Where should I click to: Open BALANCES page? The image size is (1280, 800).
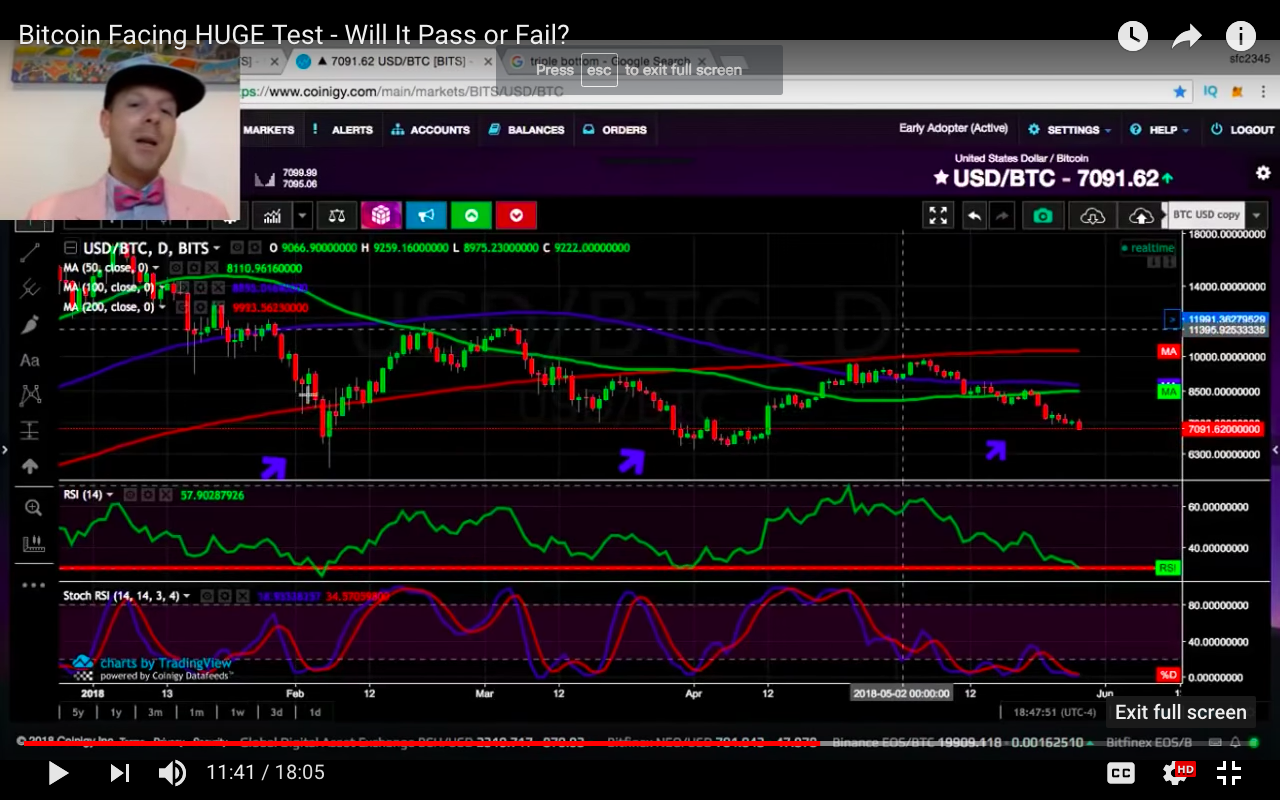pyautogui.click(x=526, y=130)
